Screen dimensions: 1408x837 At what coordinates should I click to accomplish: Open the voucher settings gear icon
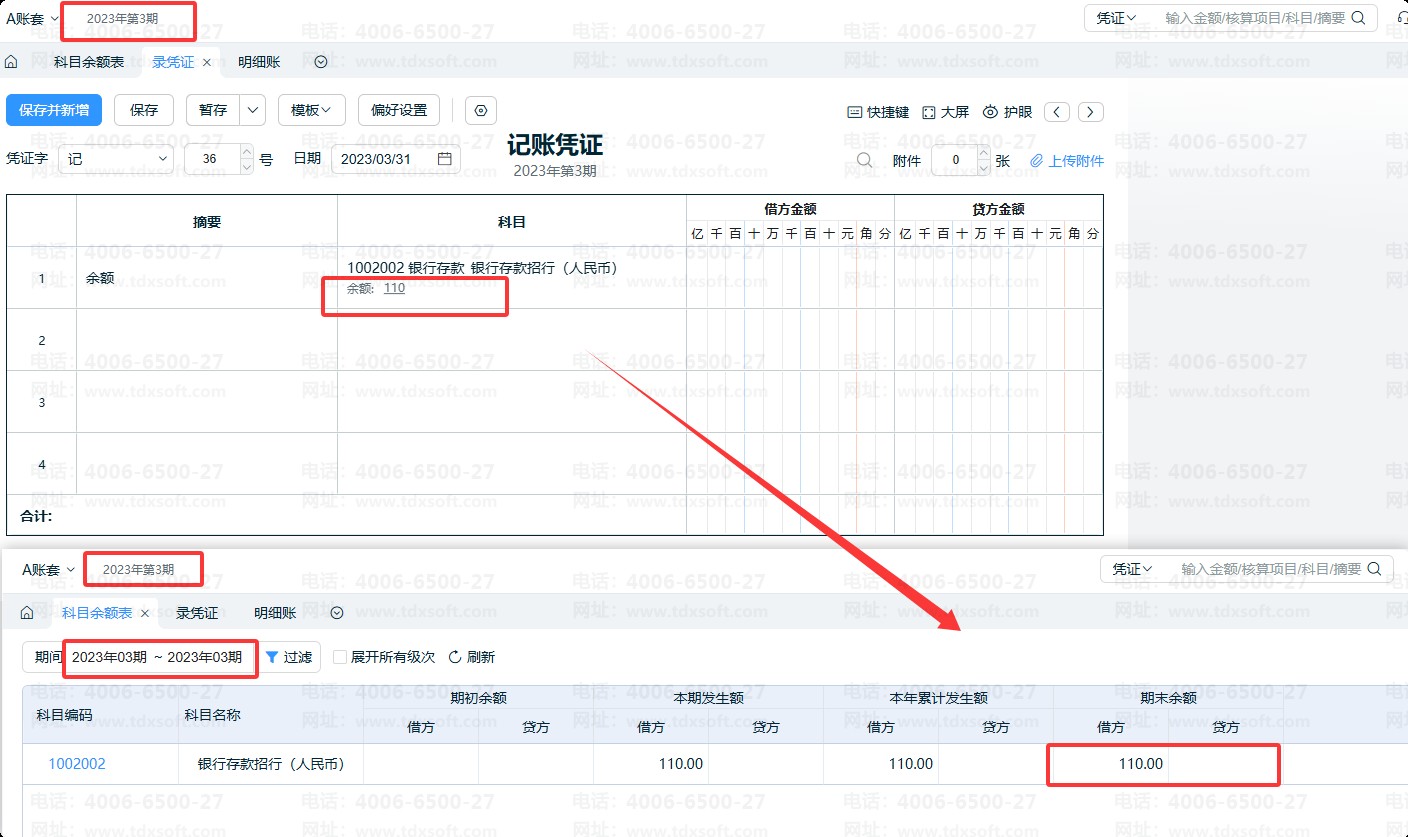(x=481, y=110)
